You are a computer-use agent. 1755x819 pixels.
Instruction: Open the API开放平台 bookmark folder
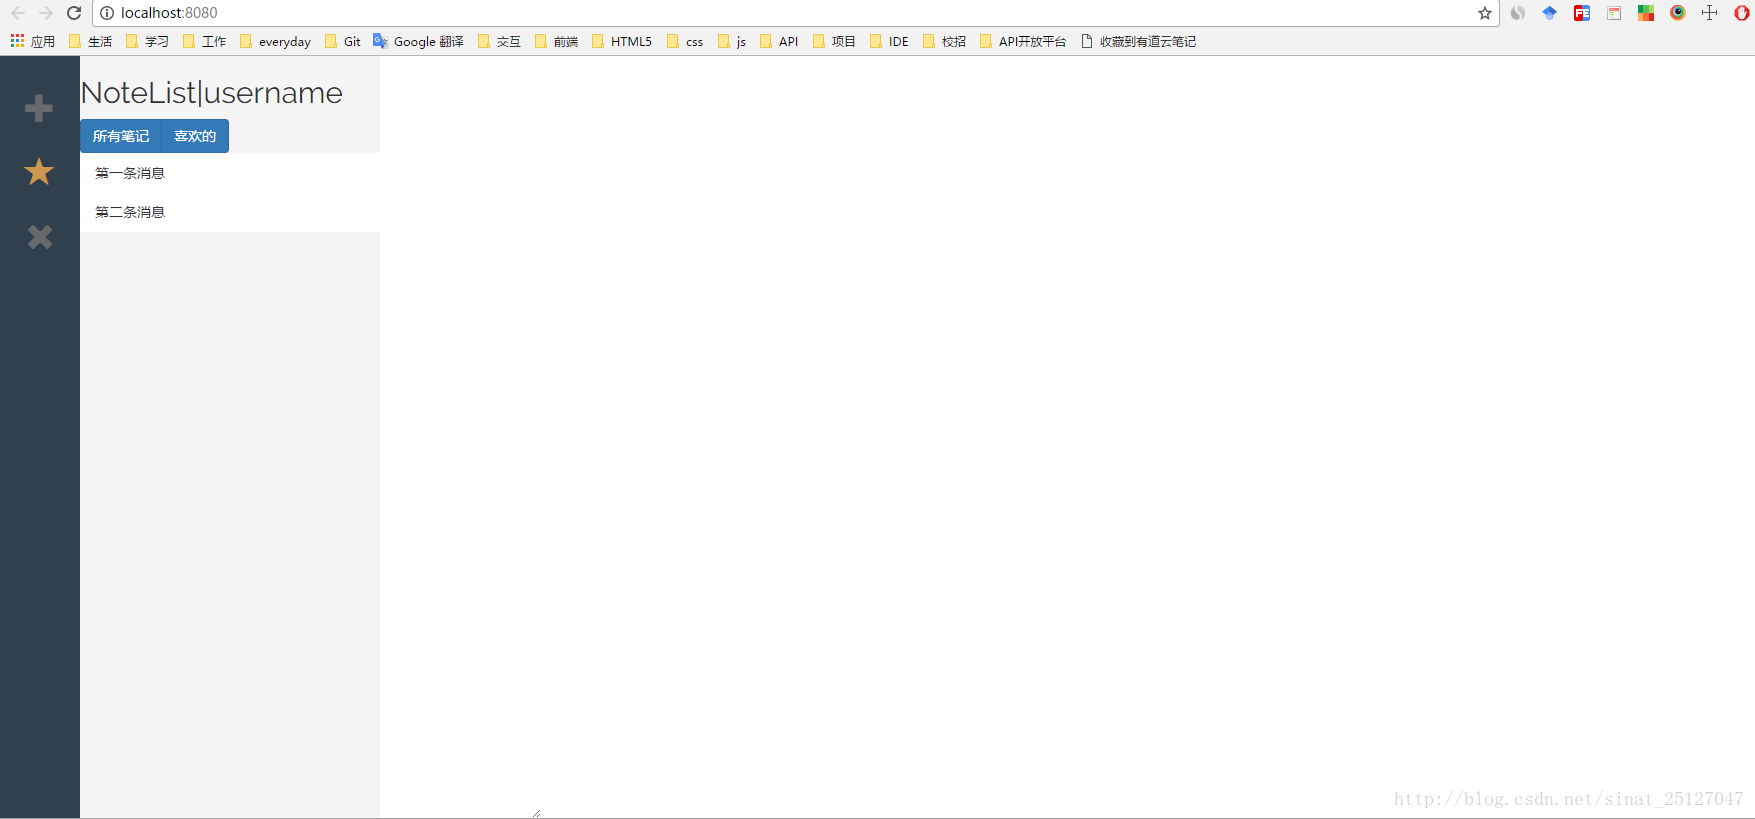pos(1023,41)
